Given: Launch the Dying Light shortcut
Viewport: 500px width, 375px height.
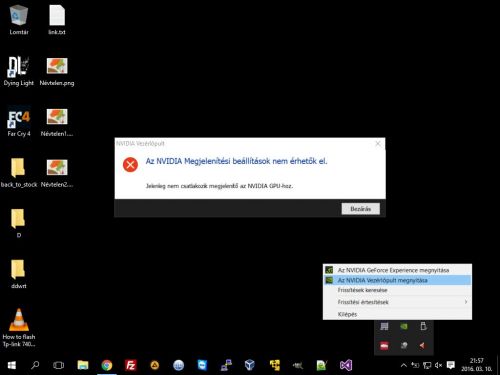Looking at the screenshot, I should pos(19,71).
